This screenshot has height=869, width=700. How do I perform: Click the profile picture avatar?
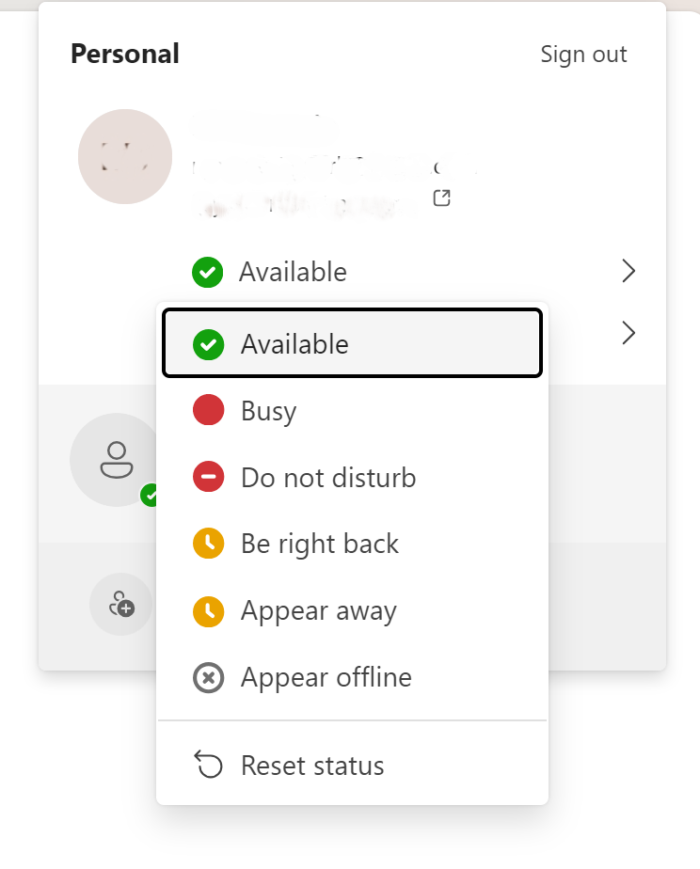pos(125,156)
